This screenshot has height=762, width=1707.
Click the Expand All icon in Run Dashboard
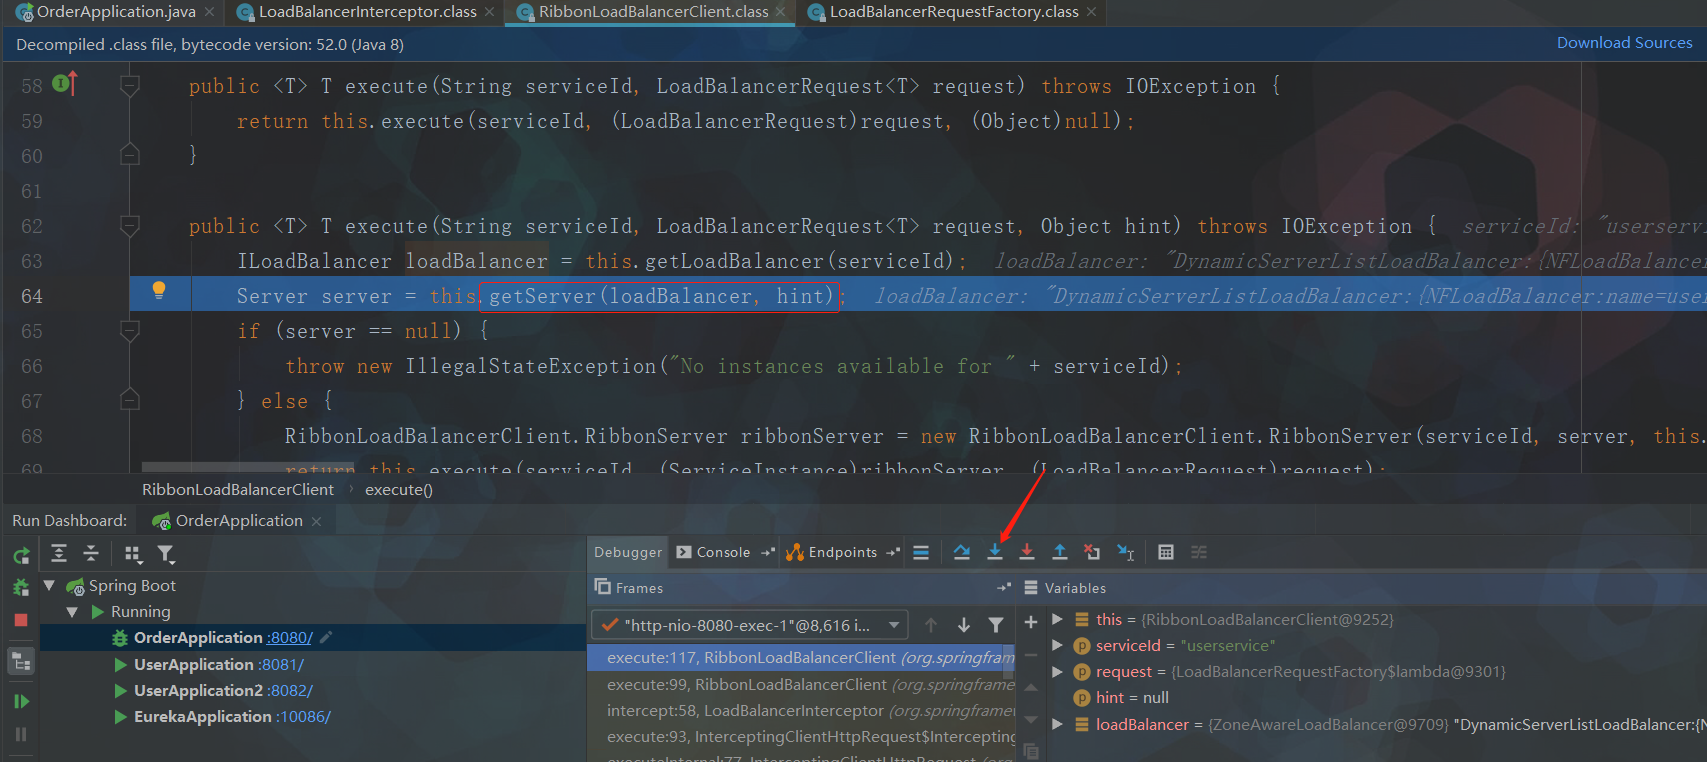[x=59, y=553]
